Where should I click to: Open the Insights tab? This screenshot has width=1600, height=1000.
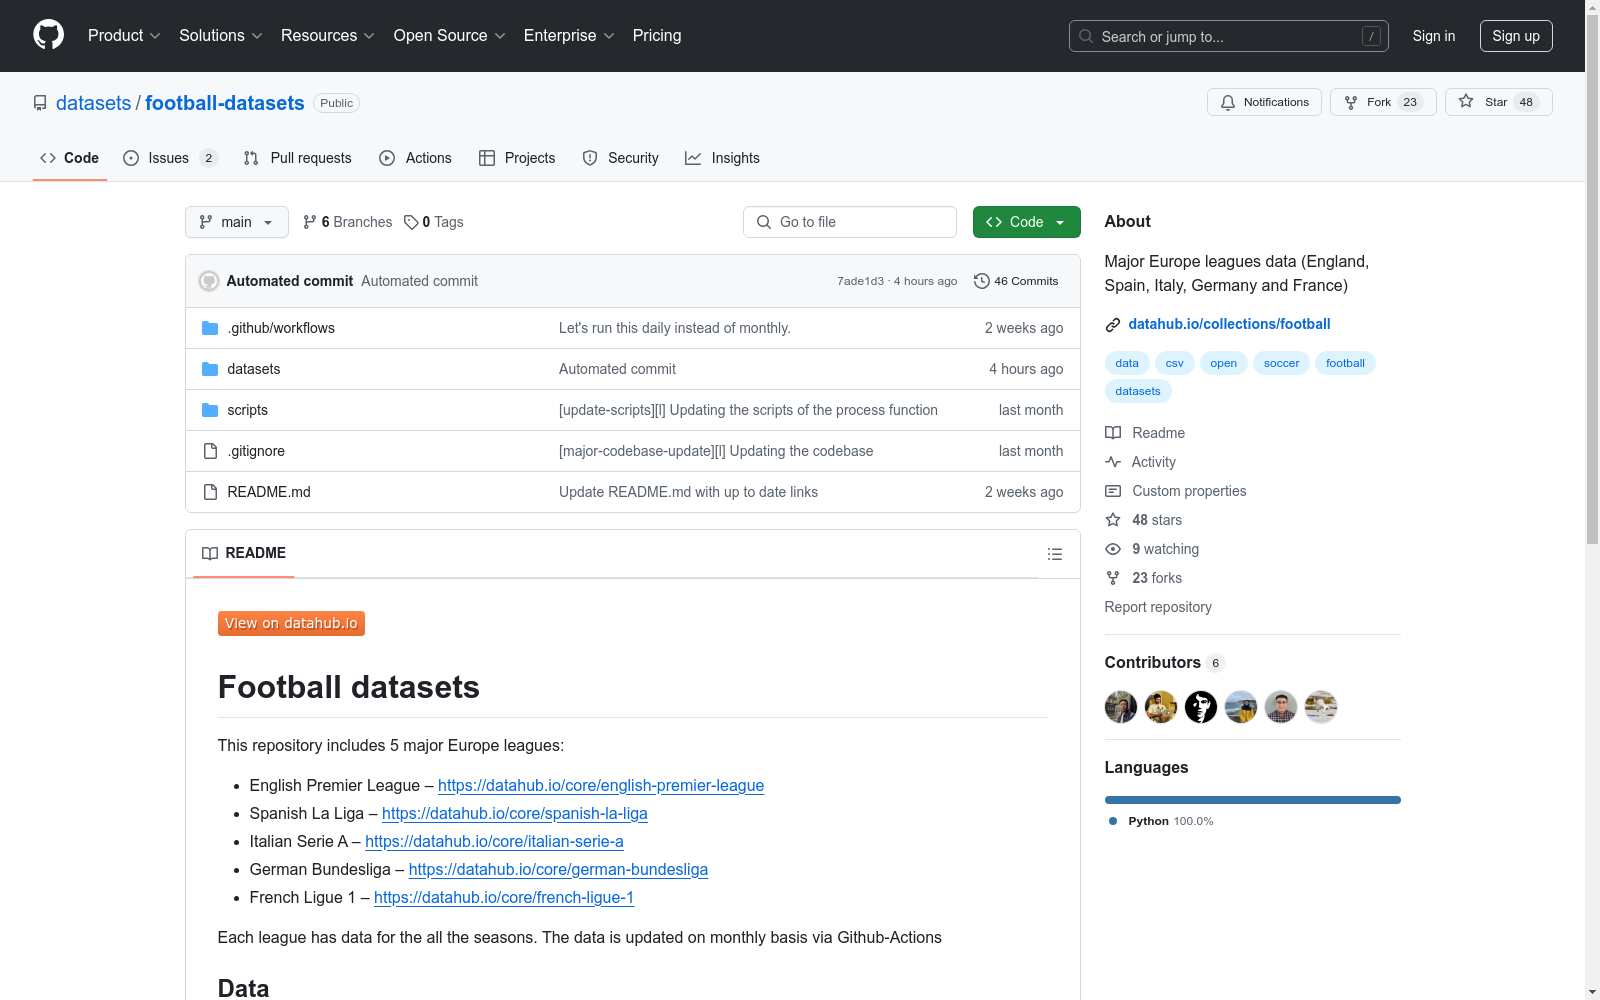click(x=722, y=158)
